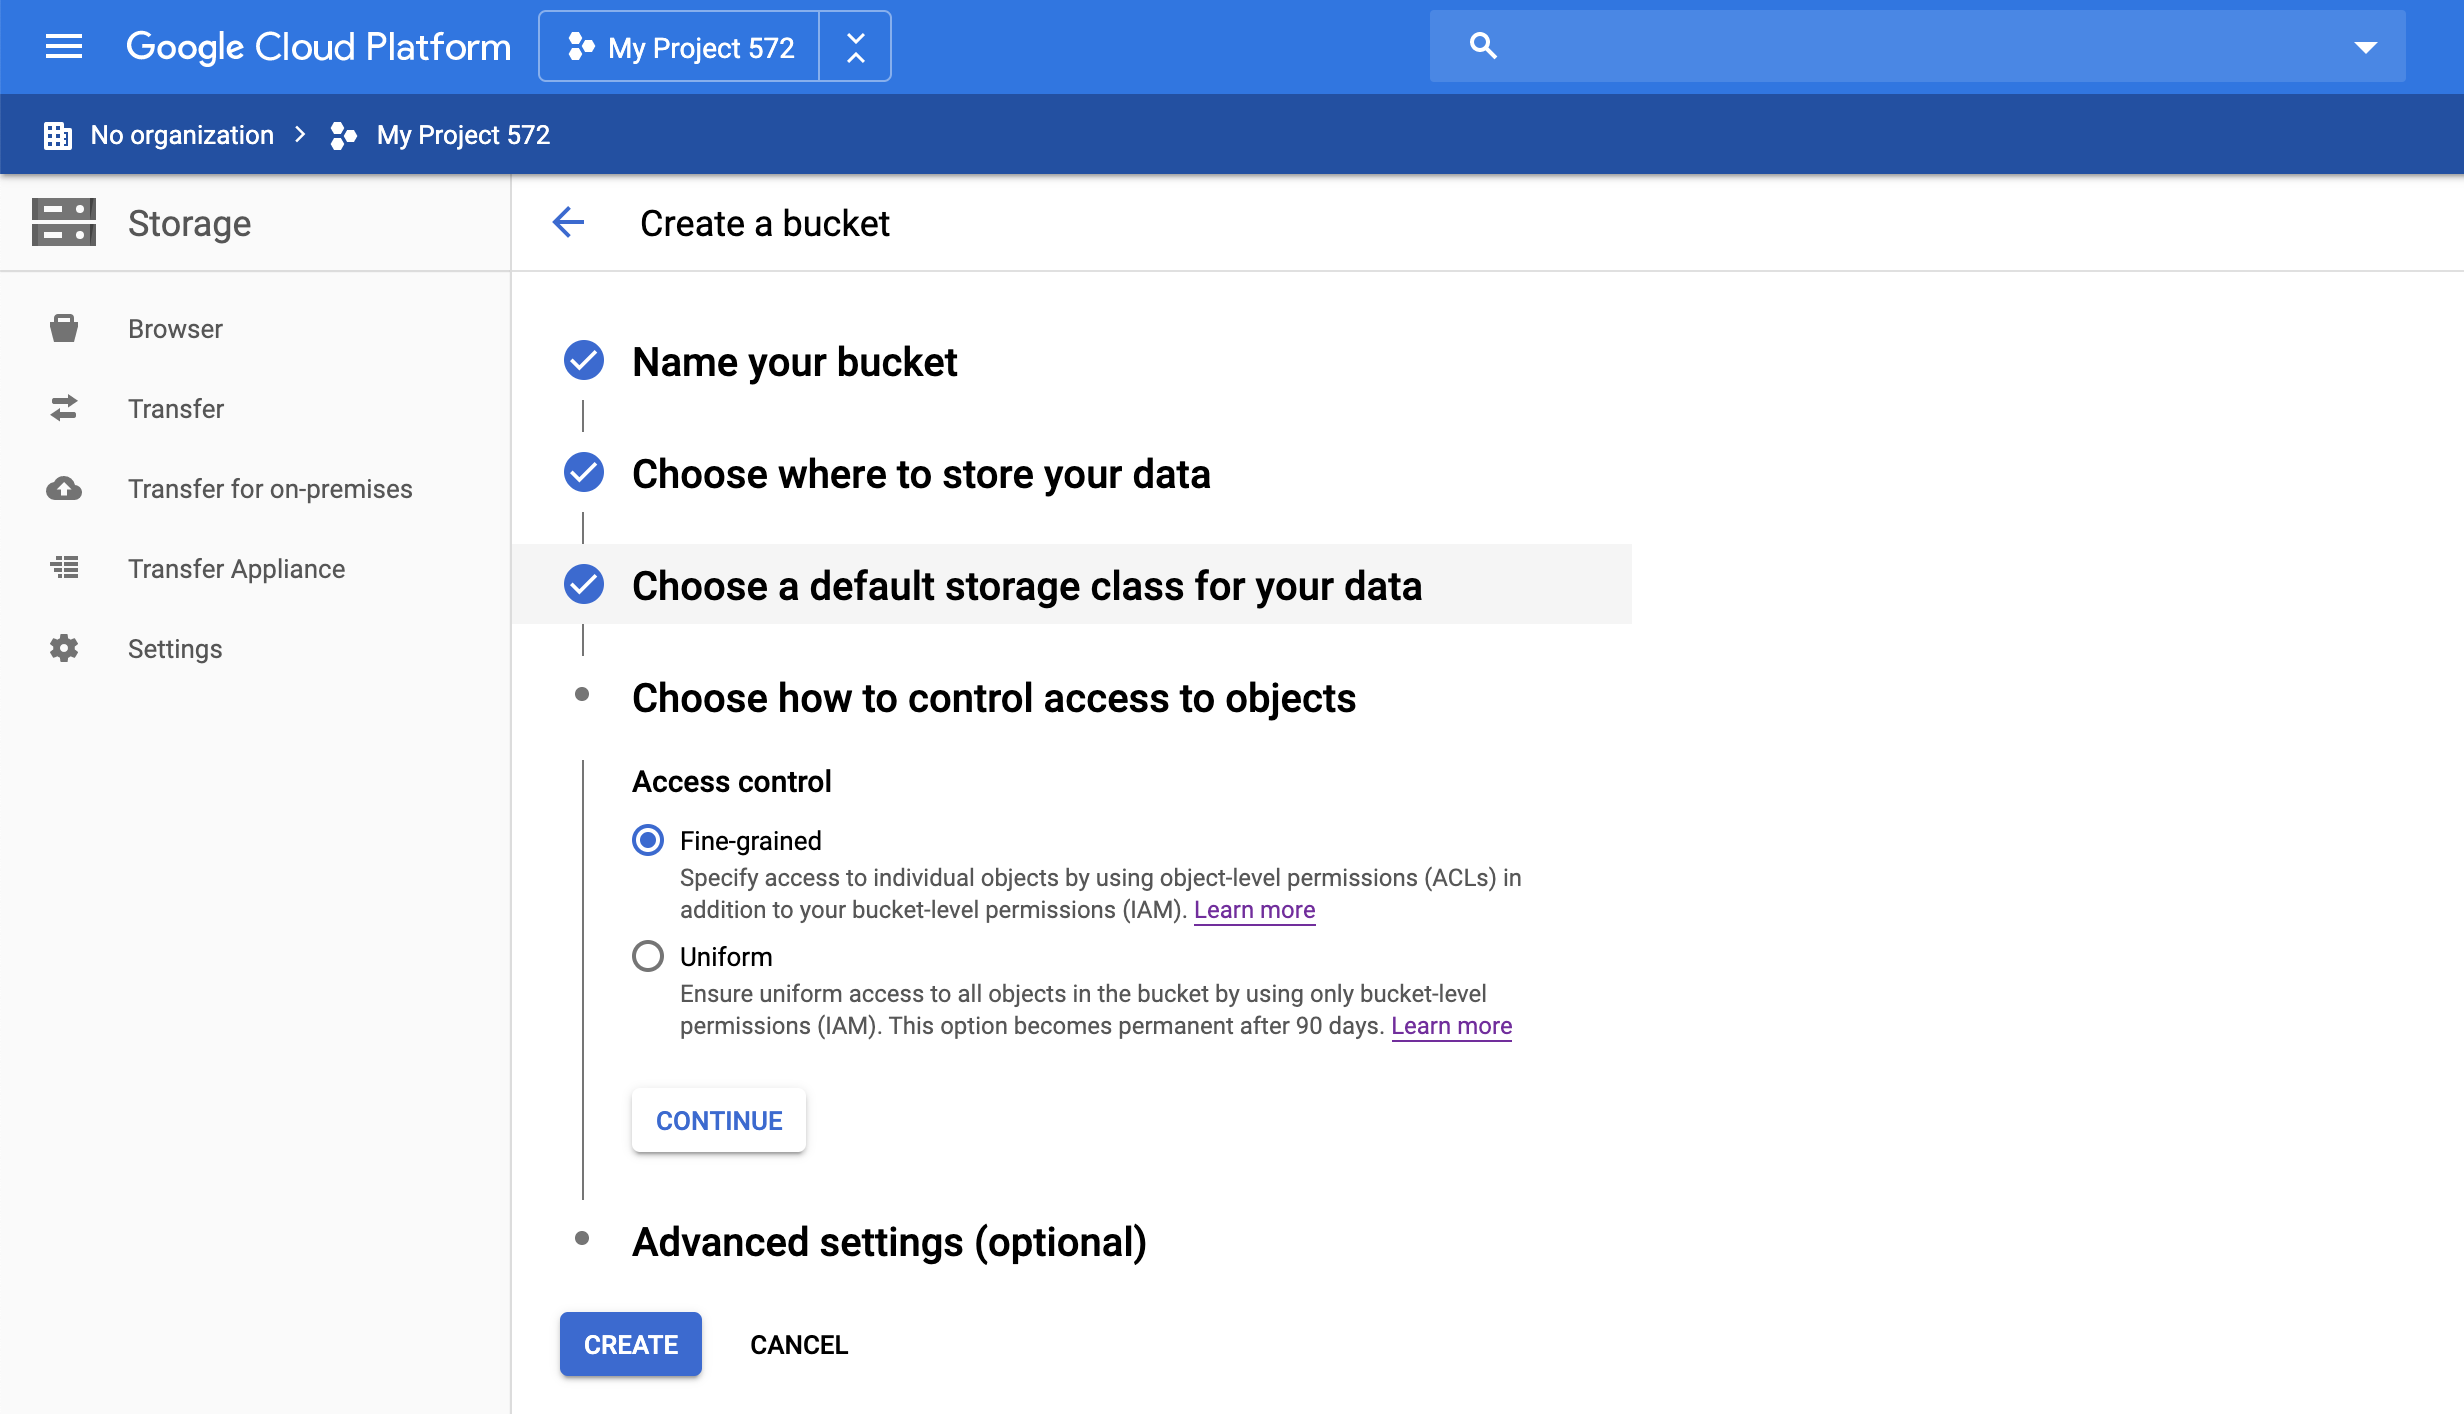Viewport: 2464px width, 1414px height.
Task: Click the Transfer for on-premises cloud icon
Action: click(64, 488)
